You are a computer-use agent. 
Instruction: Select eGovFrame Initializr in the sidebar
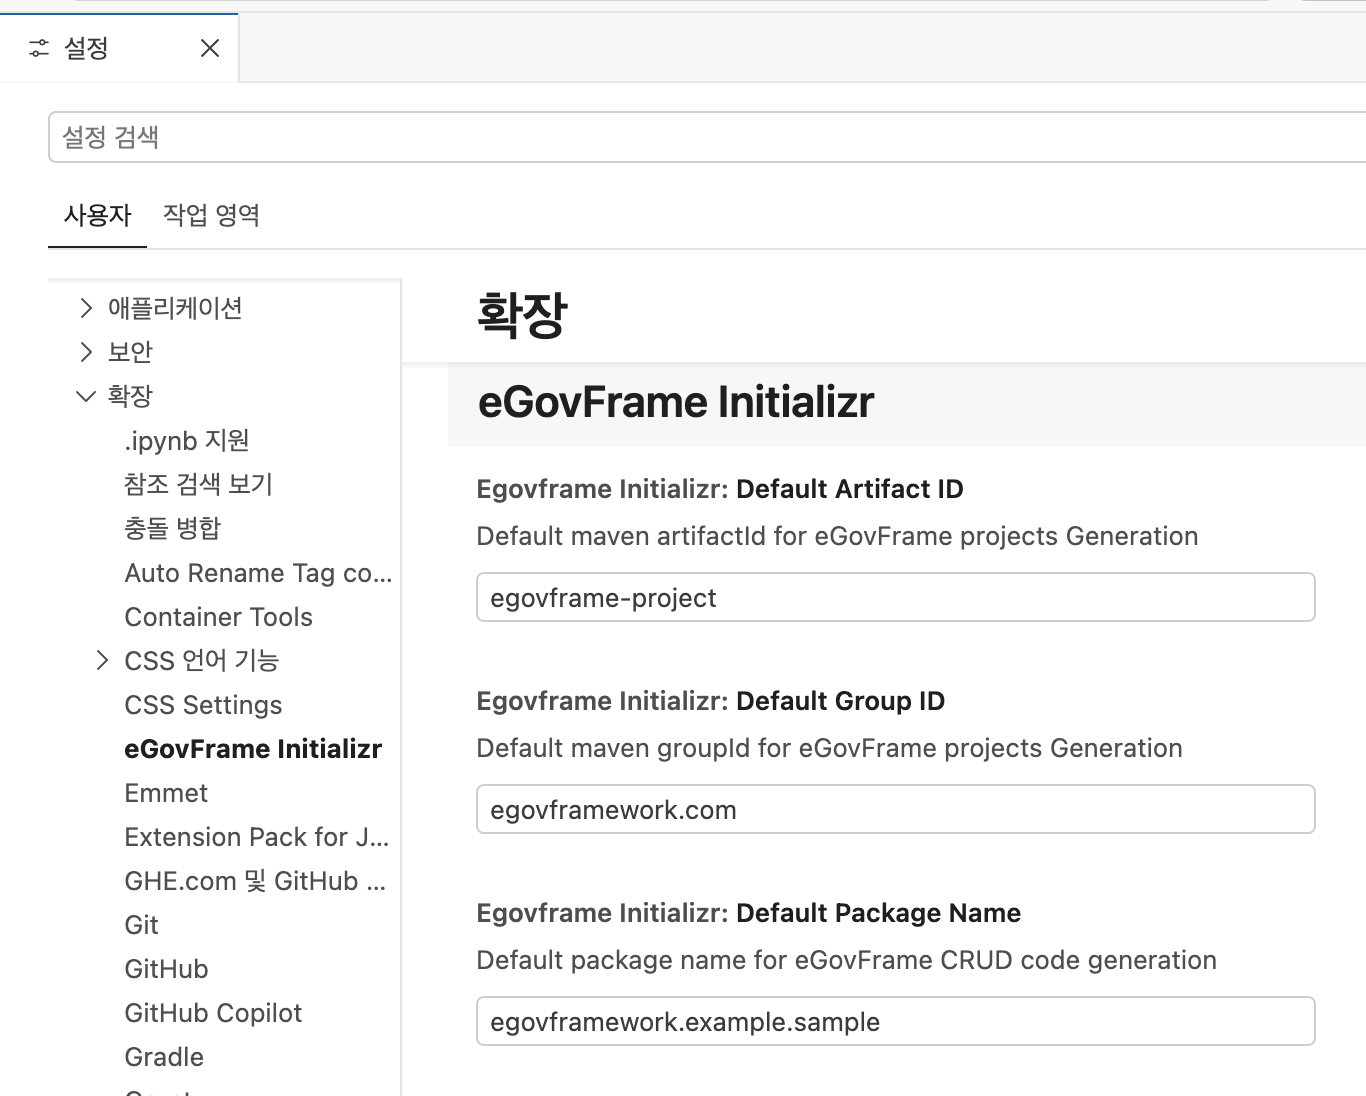253,748
